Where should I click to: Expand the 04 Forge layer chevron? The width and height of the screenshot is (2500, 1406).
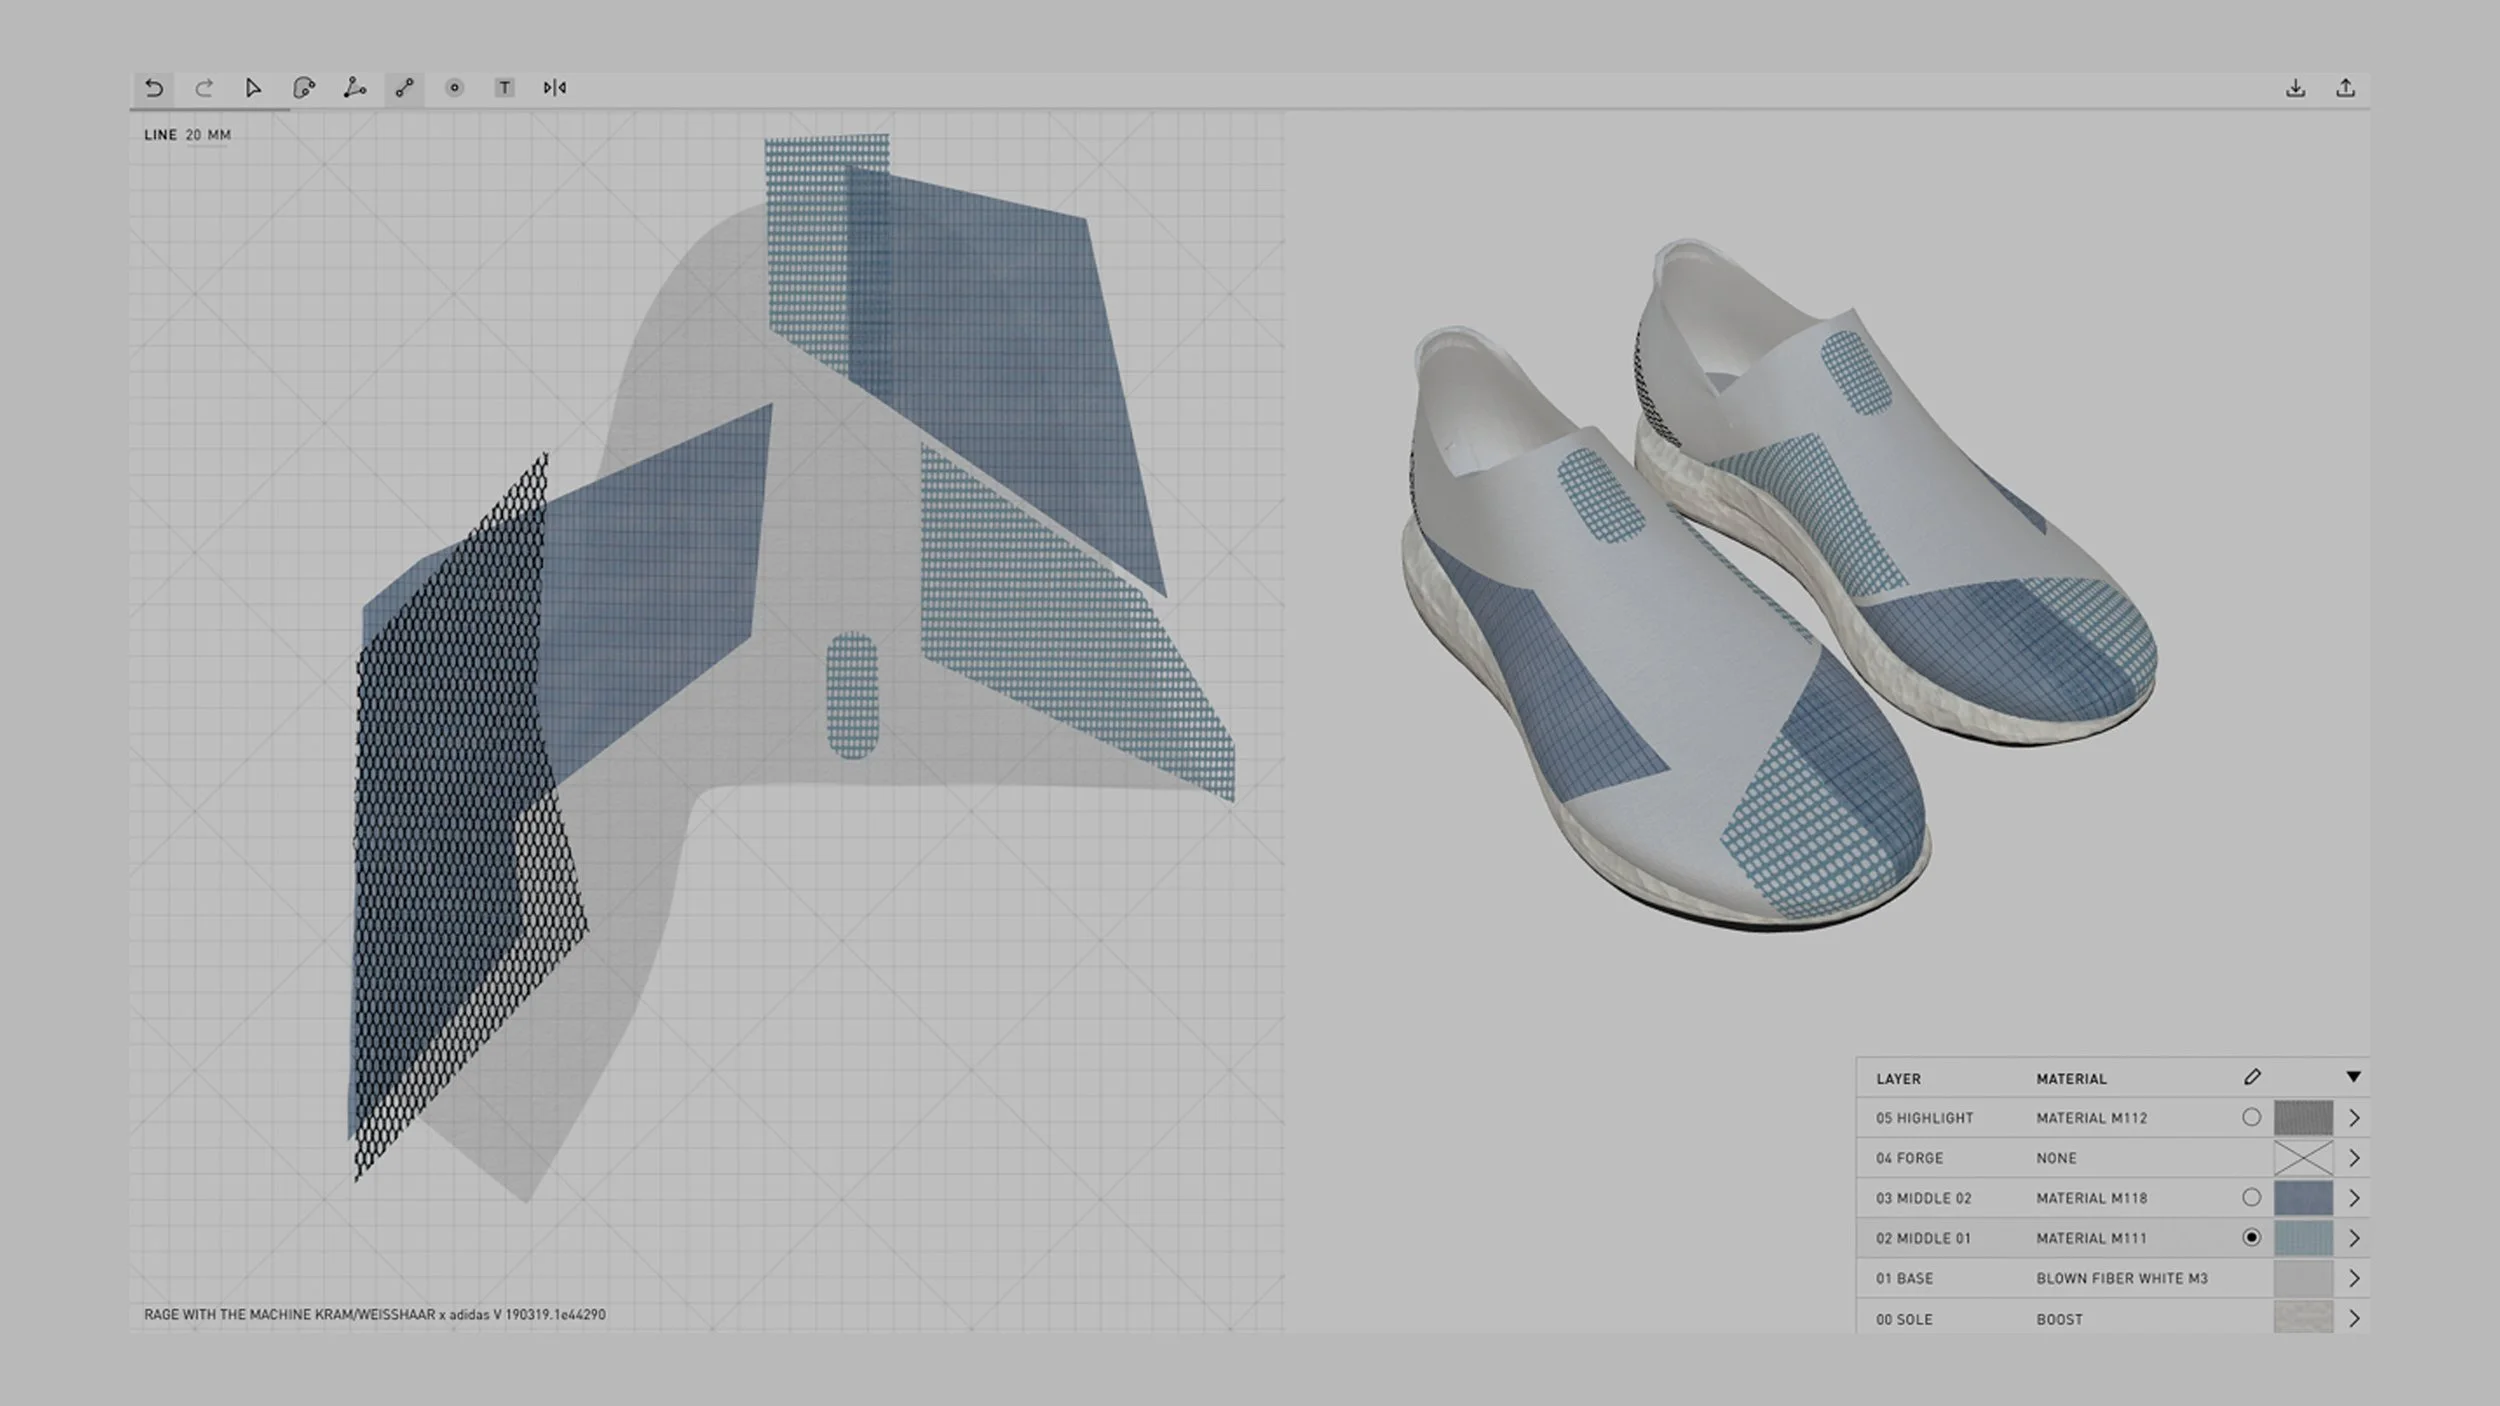[x=2354, y=1157]
